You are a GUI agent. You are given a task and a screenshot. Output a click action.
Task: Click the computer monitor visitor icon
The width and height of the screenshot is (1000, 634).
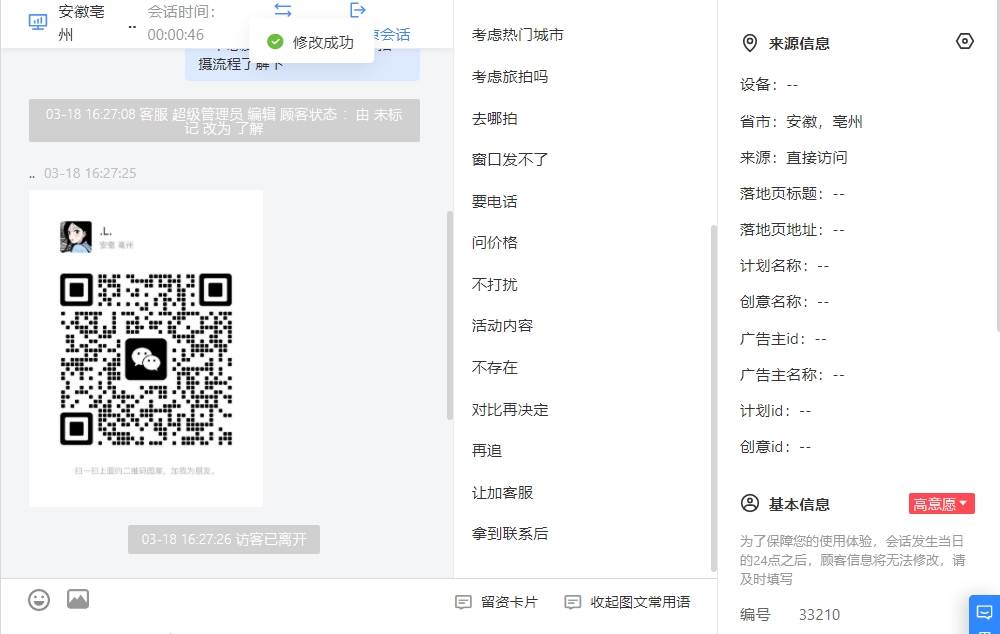38,22
